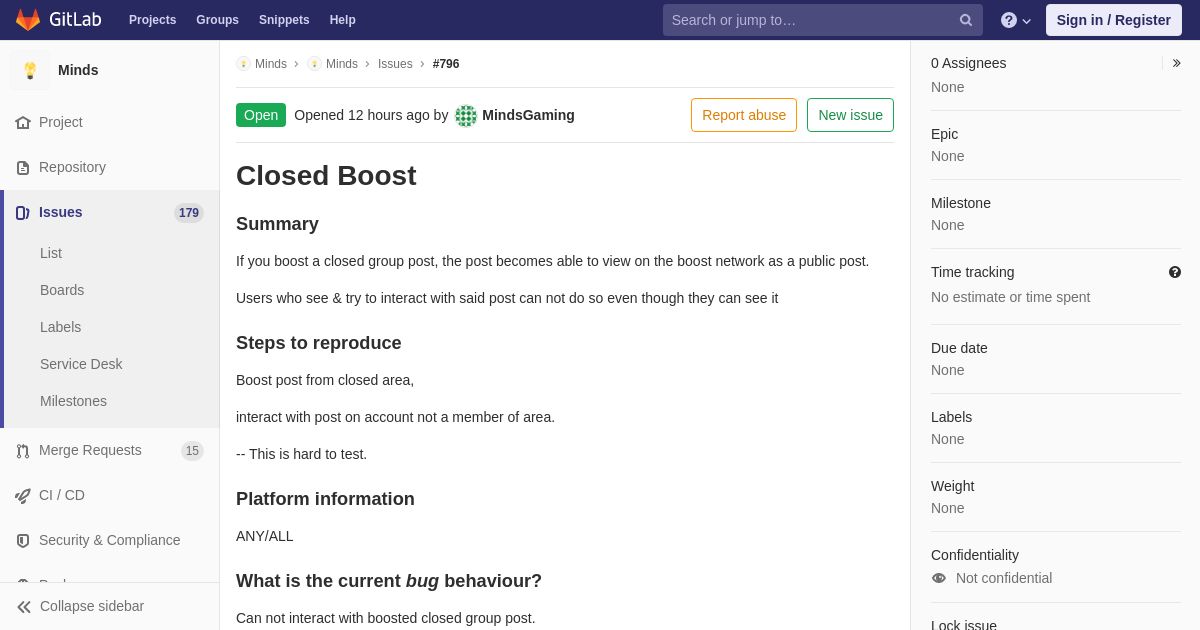1200x630 pixels.
Task: Open CI / CD sidebar label
Action: [62, 495]
